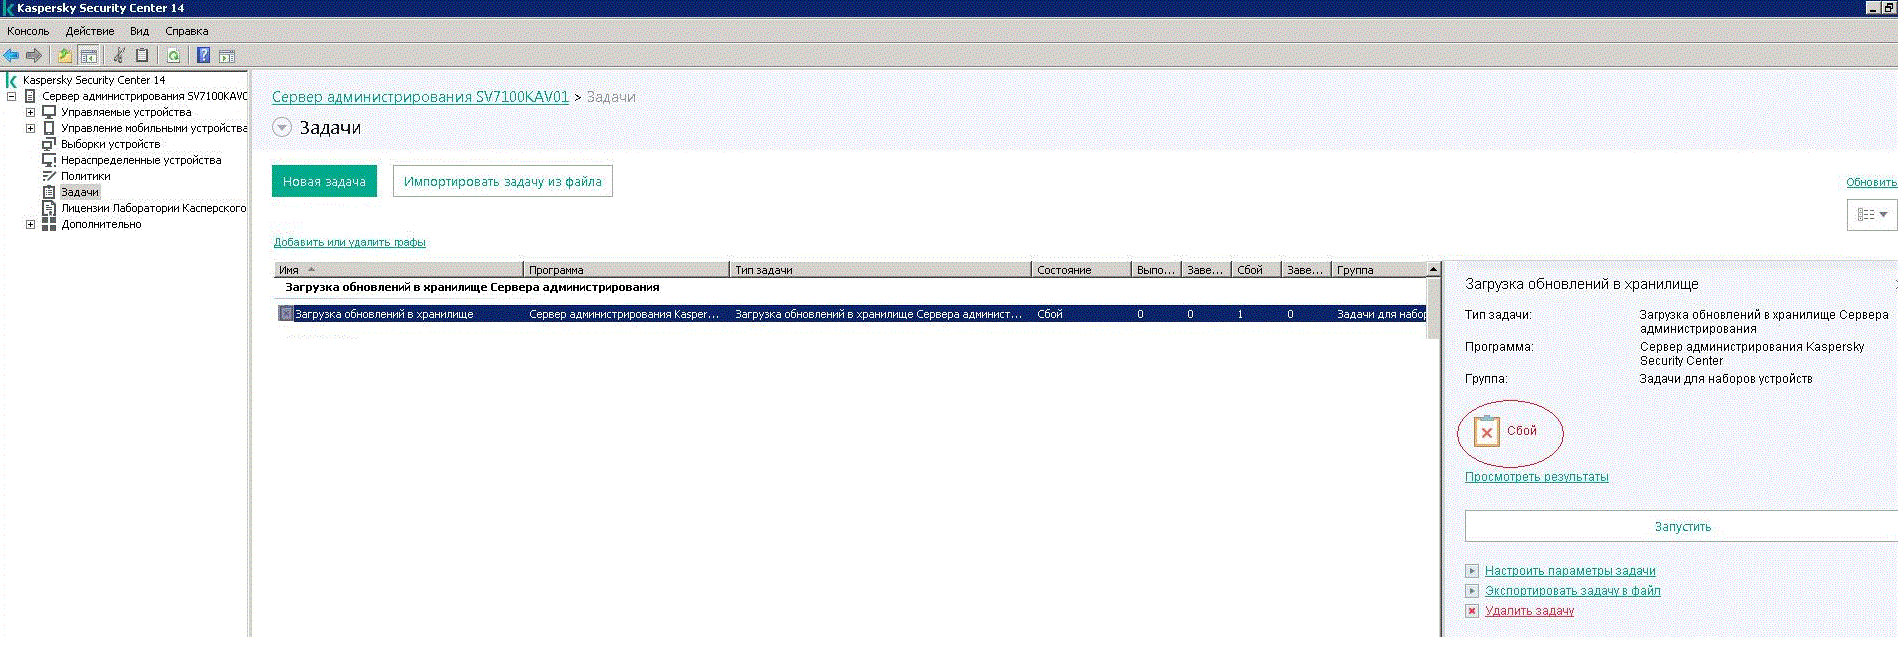The width and height of the screenshot is (1898, 648).
Task: Click arrow icon next to Экспортировать задачу
Action: pyautogui.click(x=1472, y=591)
